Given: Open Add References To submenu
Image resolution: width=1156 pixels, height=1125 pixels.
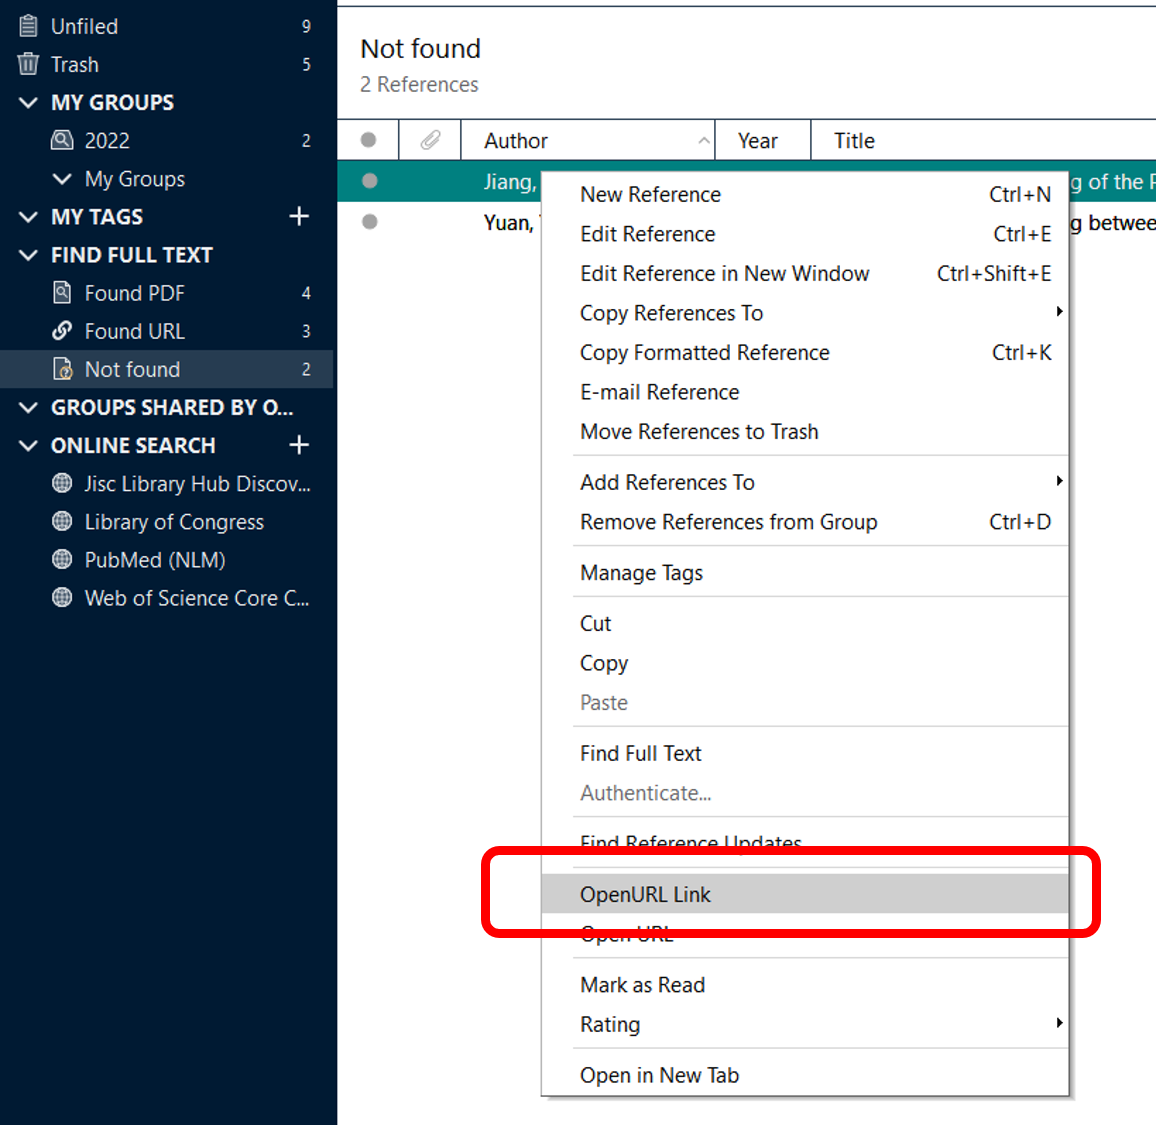Looking at the screenshot, I should click(x=805, y=482).
